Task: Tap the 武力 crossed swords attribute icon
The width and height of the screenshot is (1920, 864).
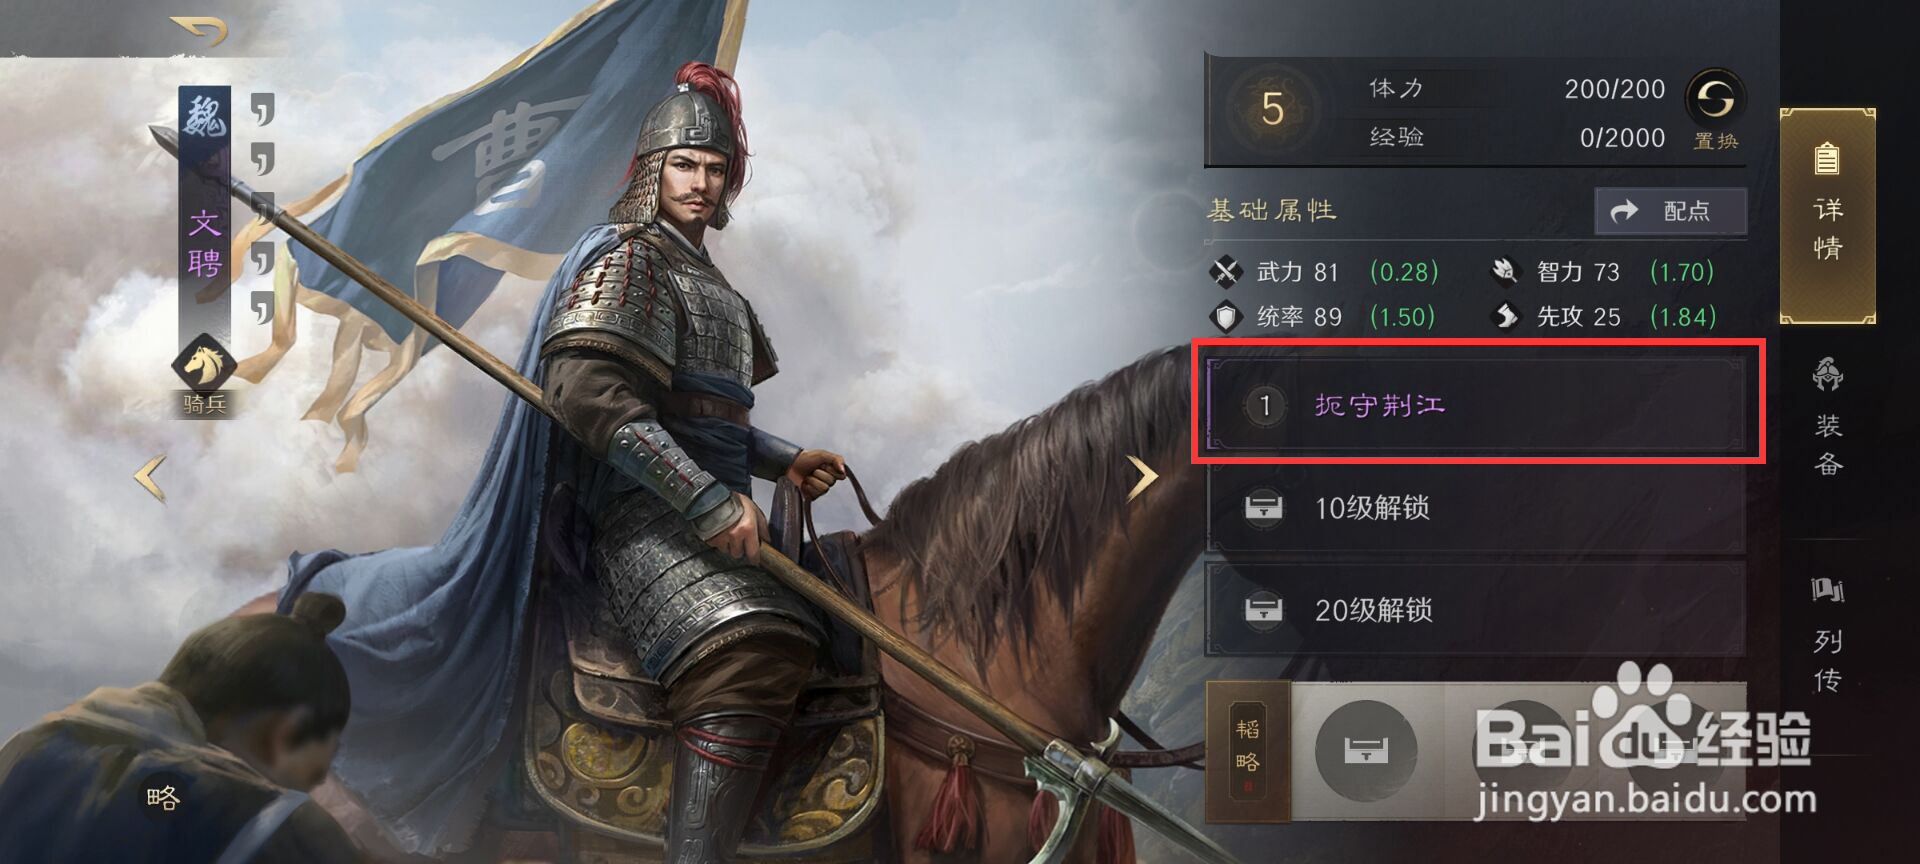Action: (1225, 272)
